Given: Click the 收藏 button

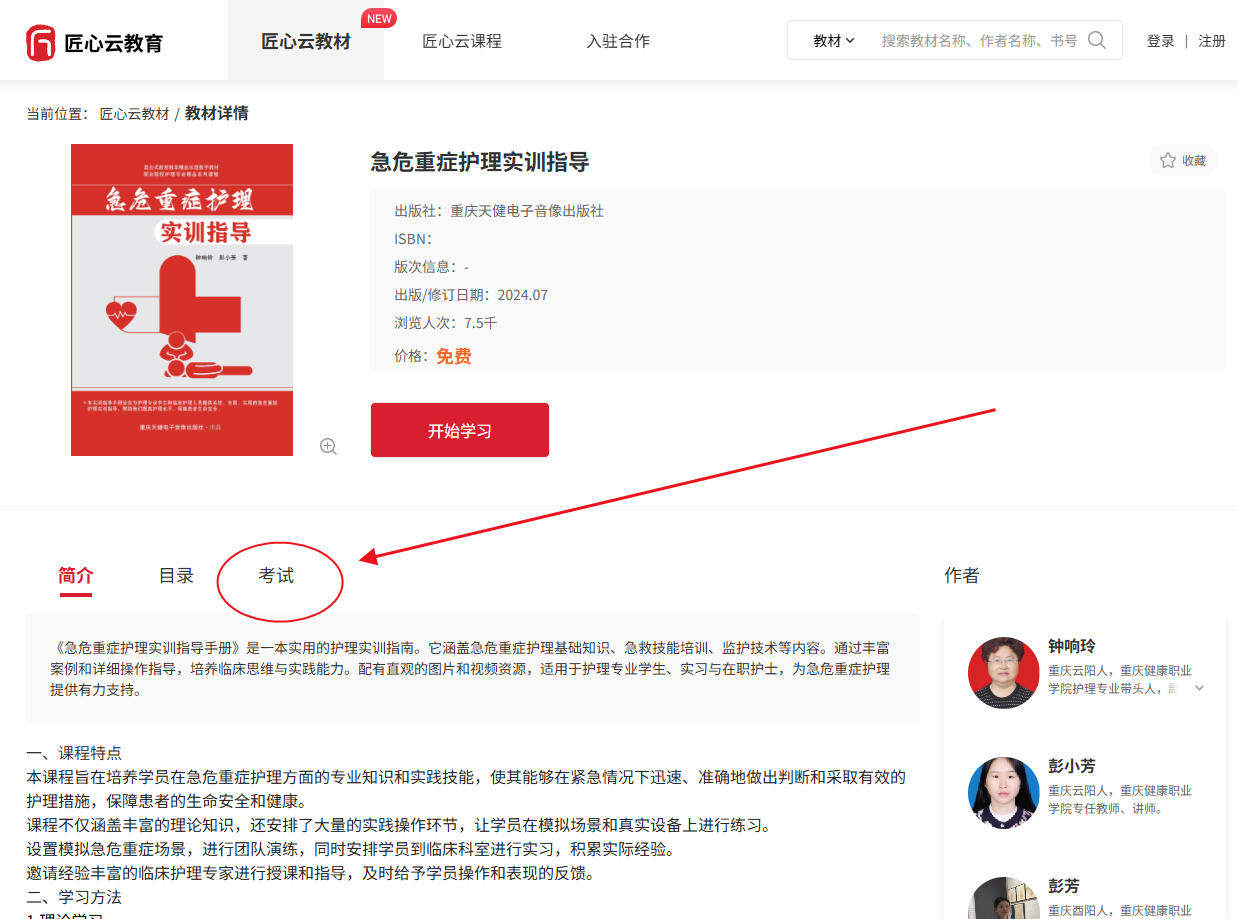Looking at the screenshot, I should (1183, 160).
